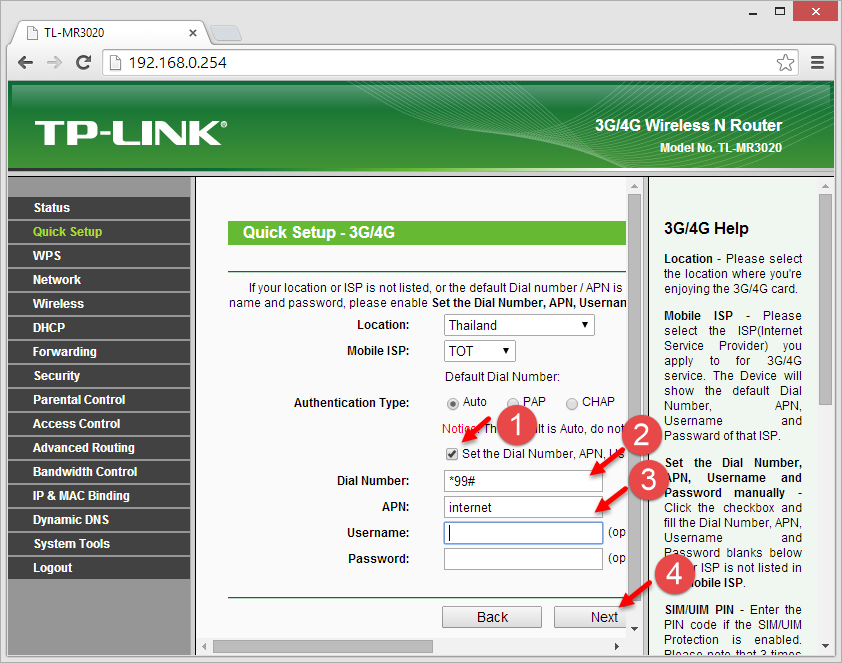This screenshot has height=663, width=842.
Task: Click main pane scroll down arrow
Action: (x=634, y=629)
